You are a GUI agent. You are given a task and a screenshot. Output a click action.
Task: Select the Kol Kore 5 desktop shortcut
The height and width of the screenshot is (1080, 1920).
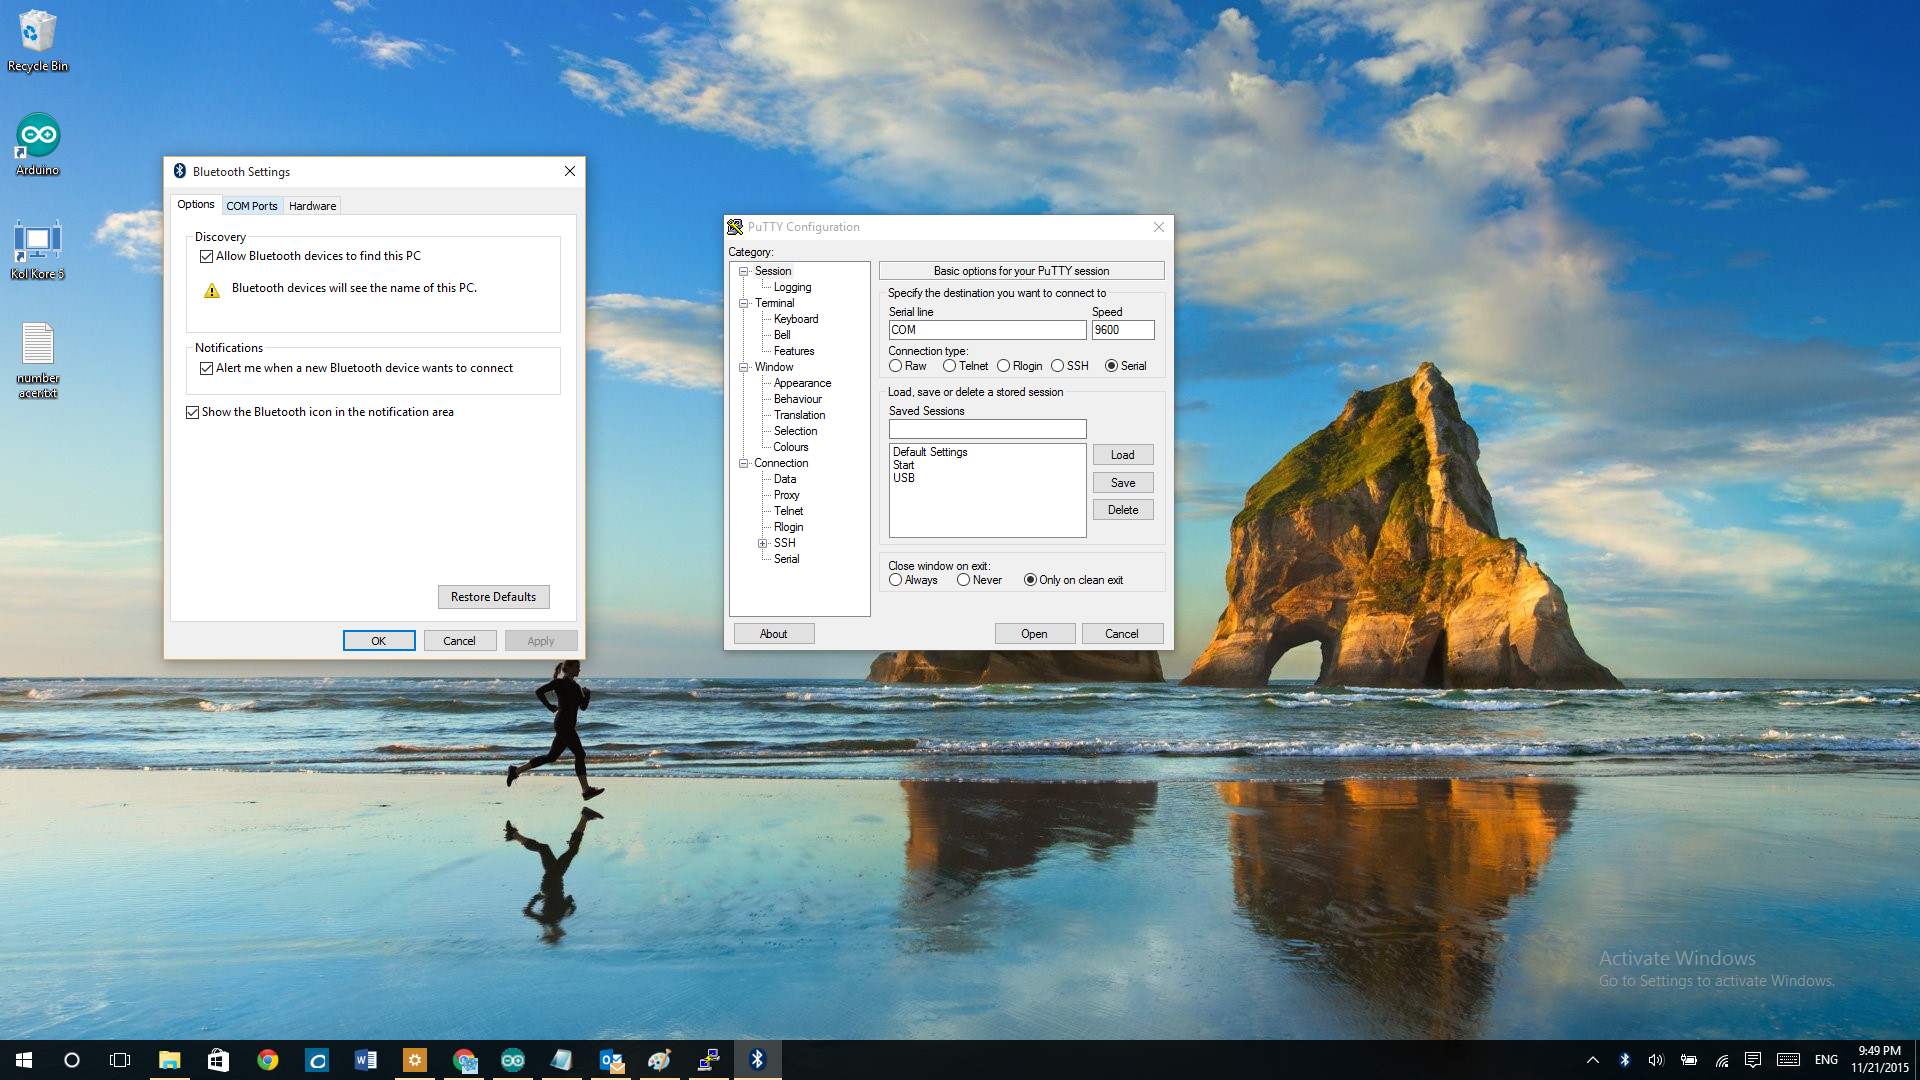[38, 249]
